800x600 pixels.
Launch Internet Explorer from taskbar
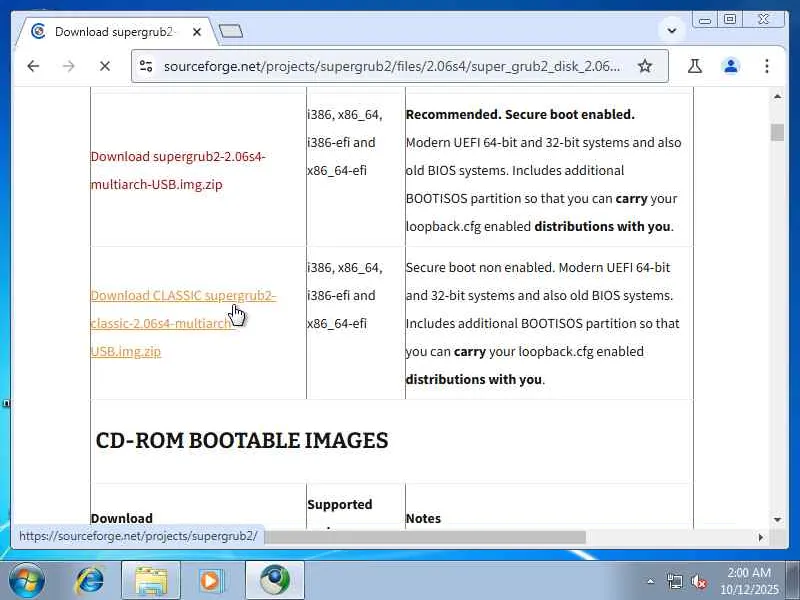[x=90, y=581]
